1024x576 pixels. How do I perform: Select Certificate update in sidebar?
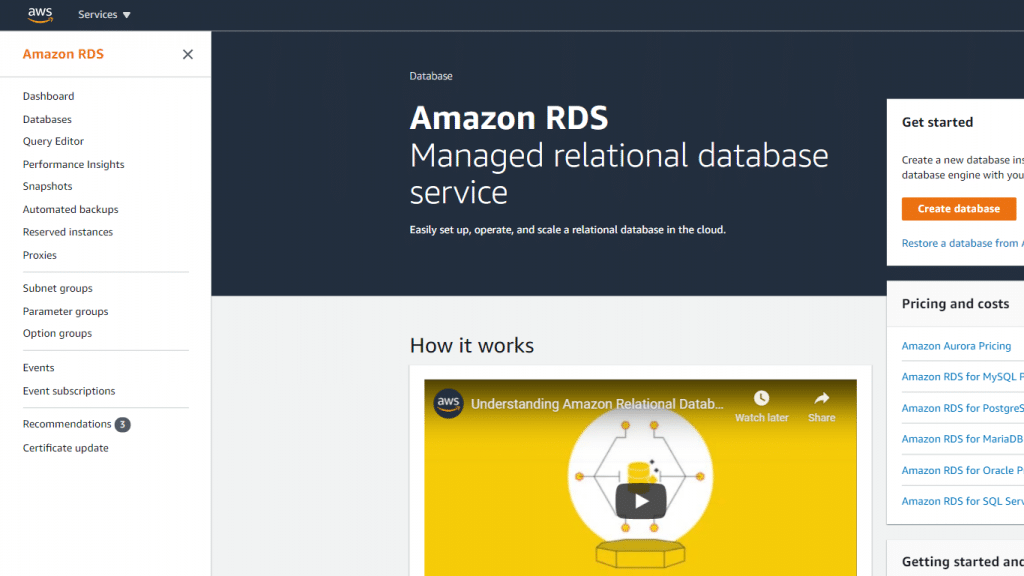65,448
